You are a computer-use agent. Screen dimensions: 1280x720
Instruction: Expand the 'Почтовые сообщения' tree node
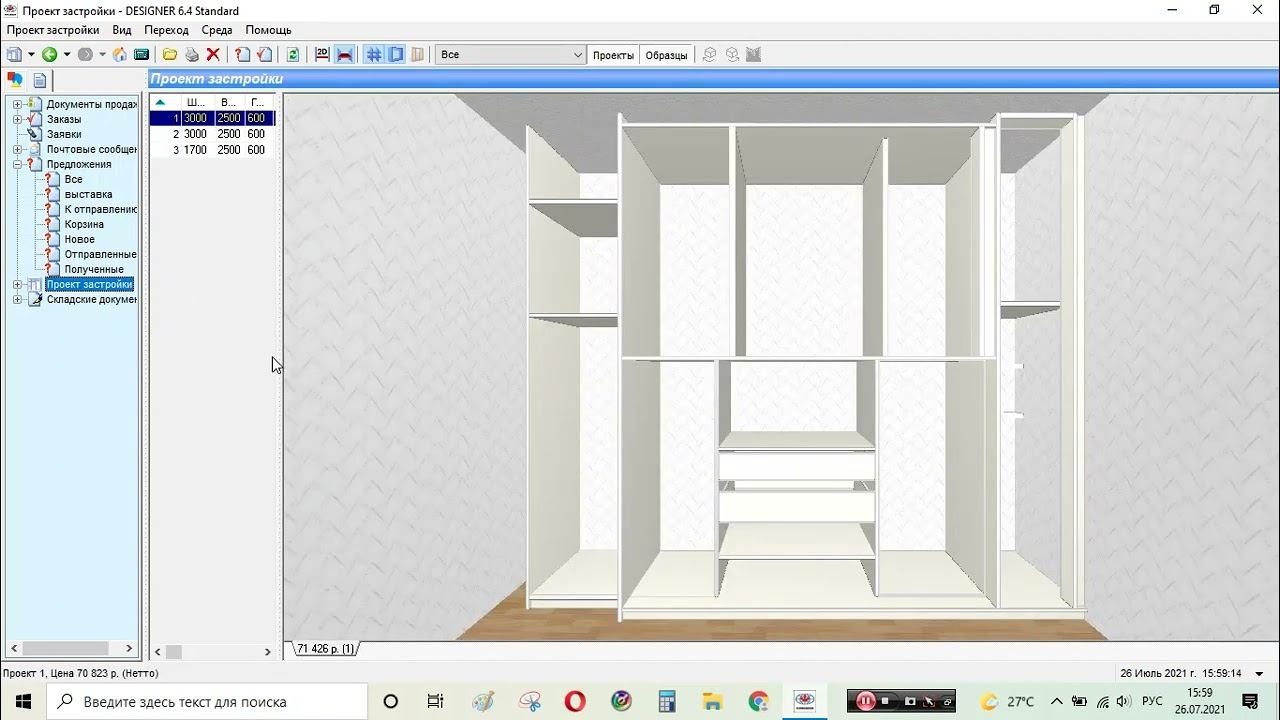coord(17,149)
